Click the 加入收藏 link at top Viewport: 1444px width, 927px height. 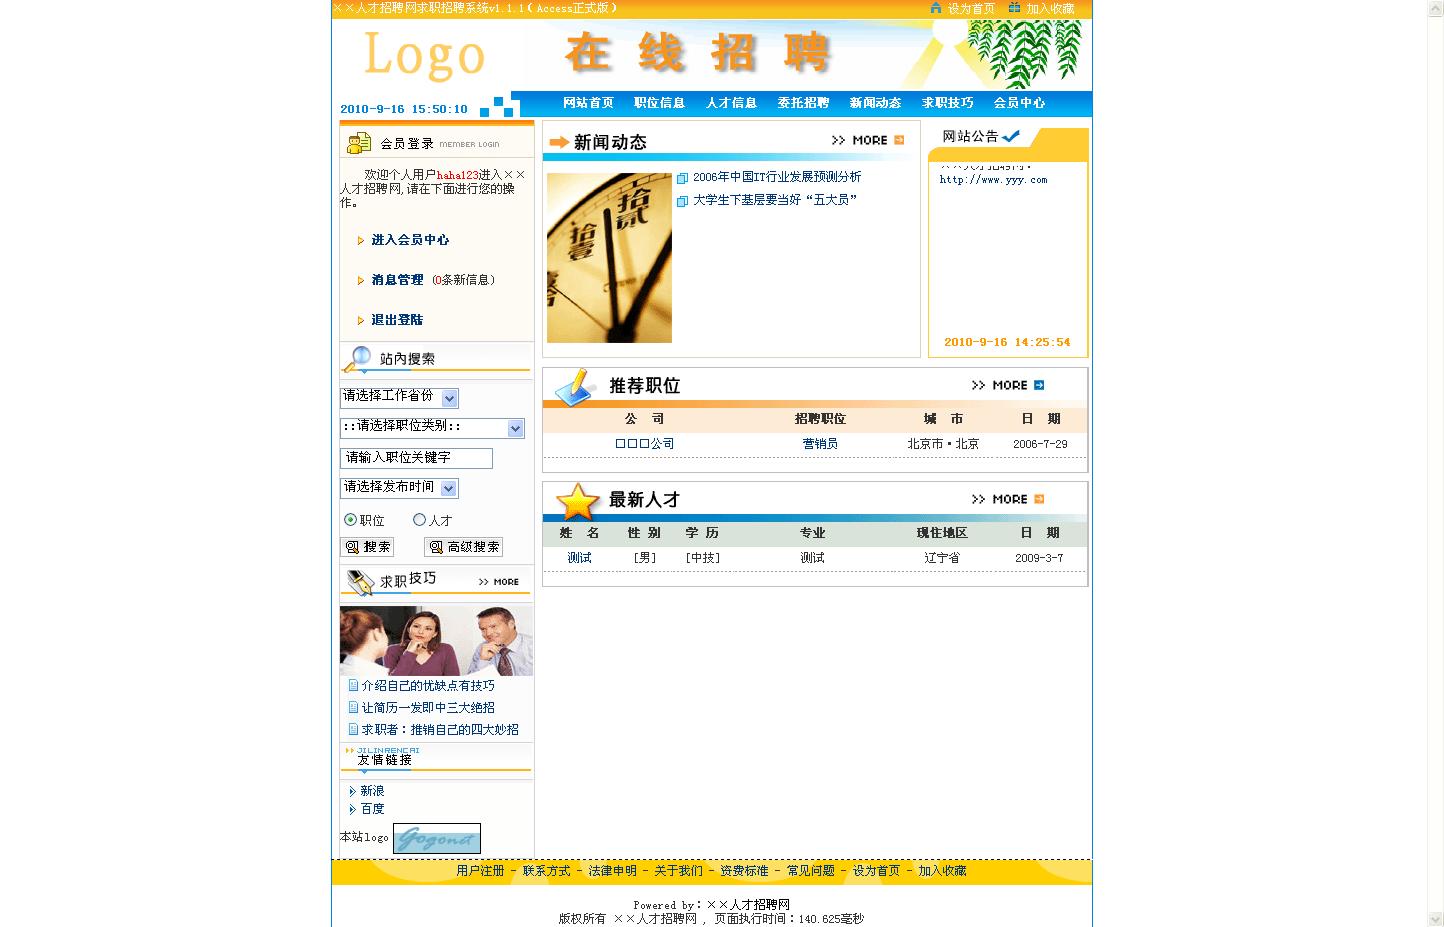point(1050,9)
